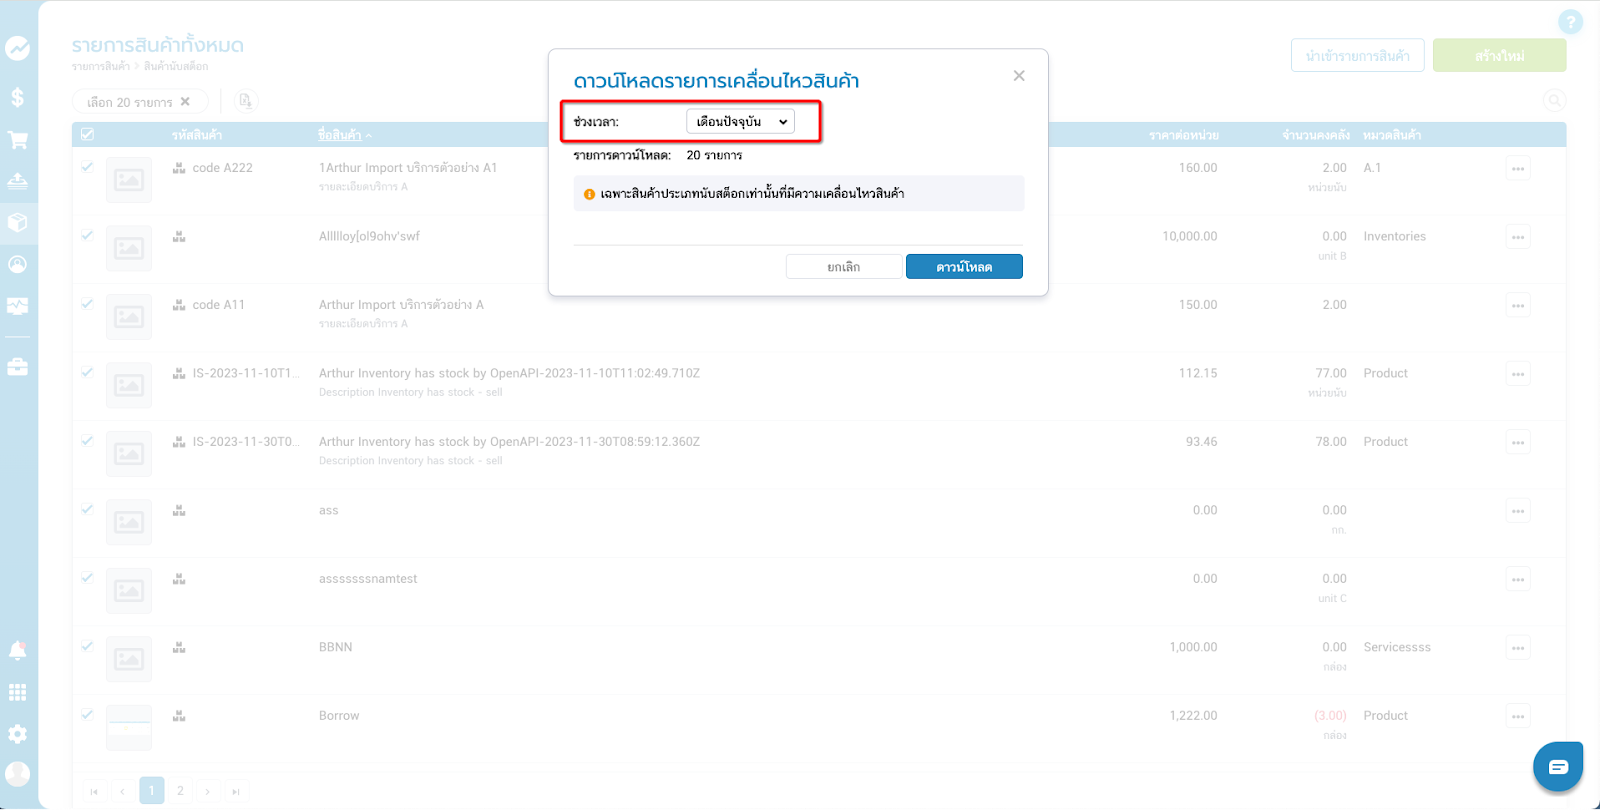1600x810 pixels.
Task: Open the settings gear in sidebar
Action: (x=18, y=734)
